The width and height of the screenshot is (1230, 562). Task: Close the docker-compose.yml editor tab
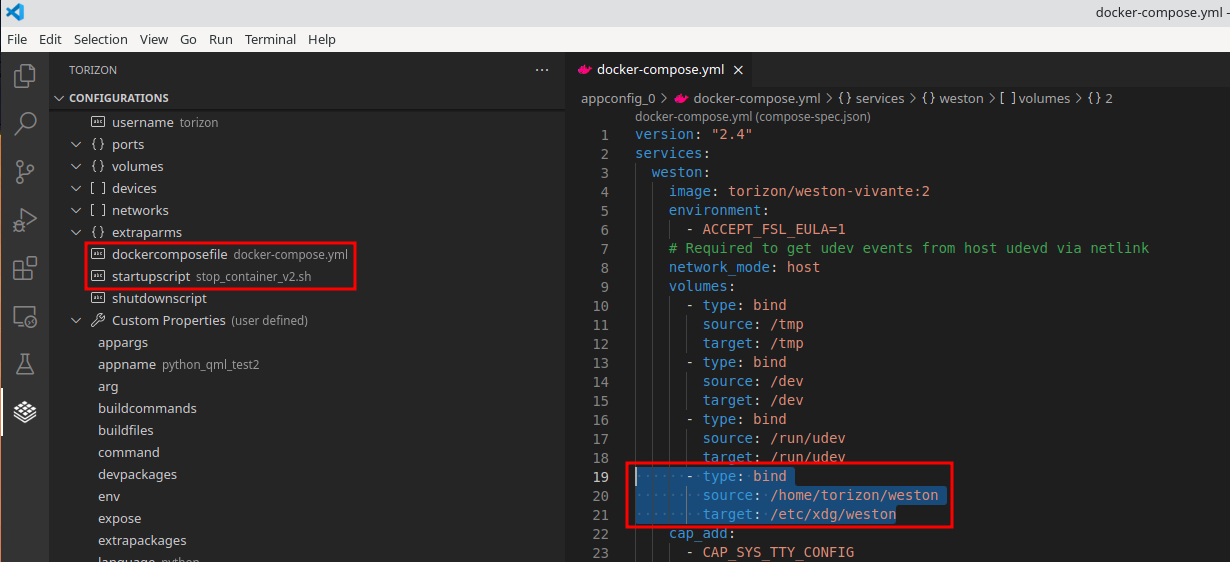tap(738, 70)
